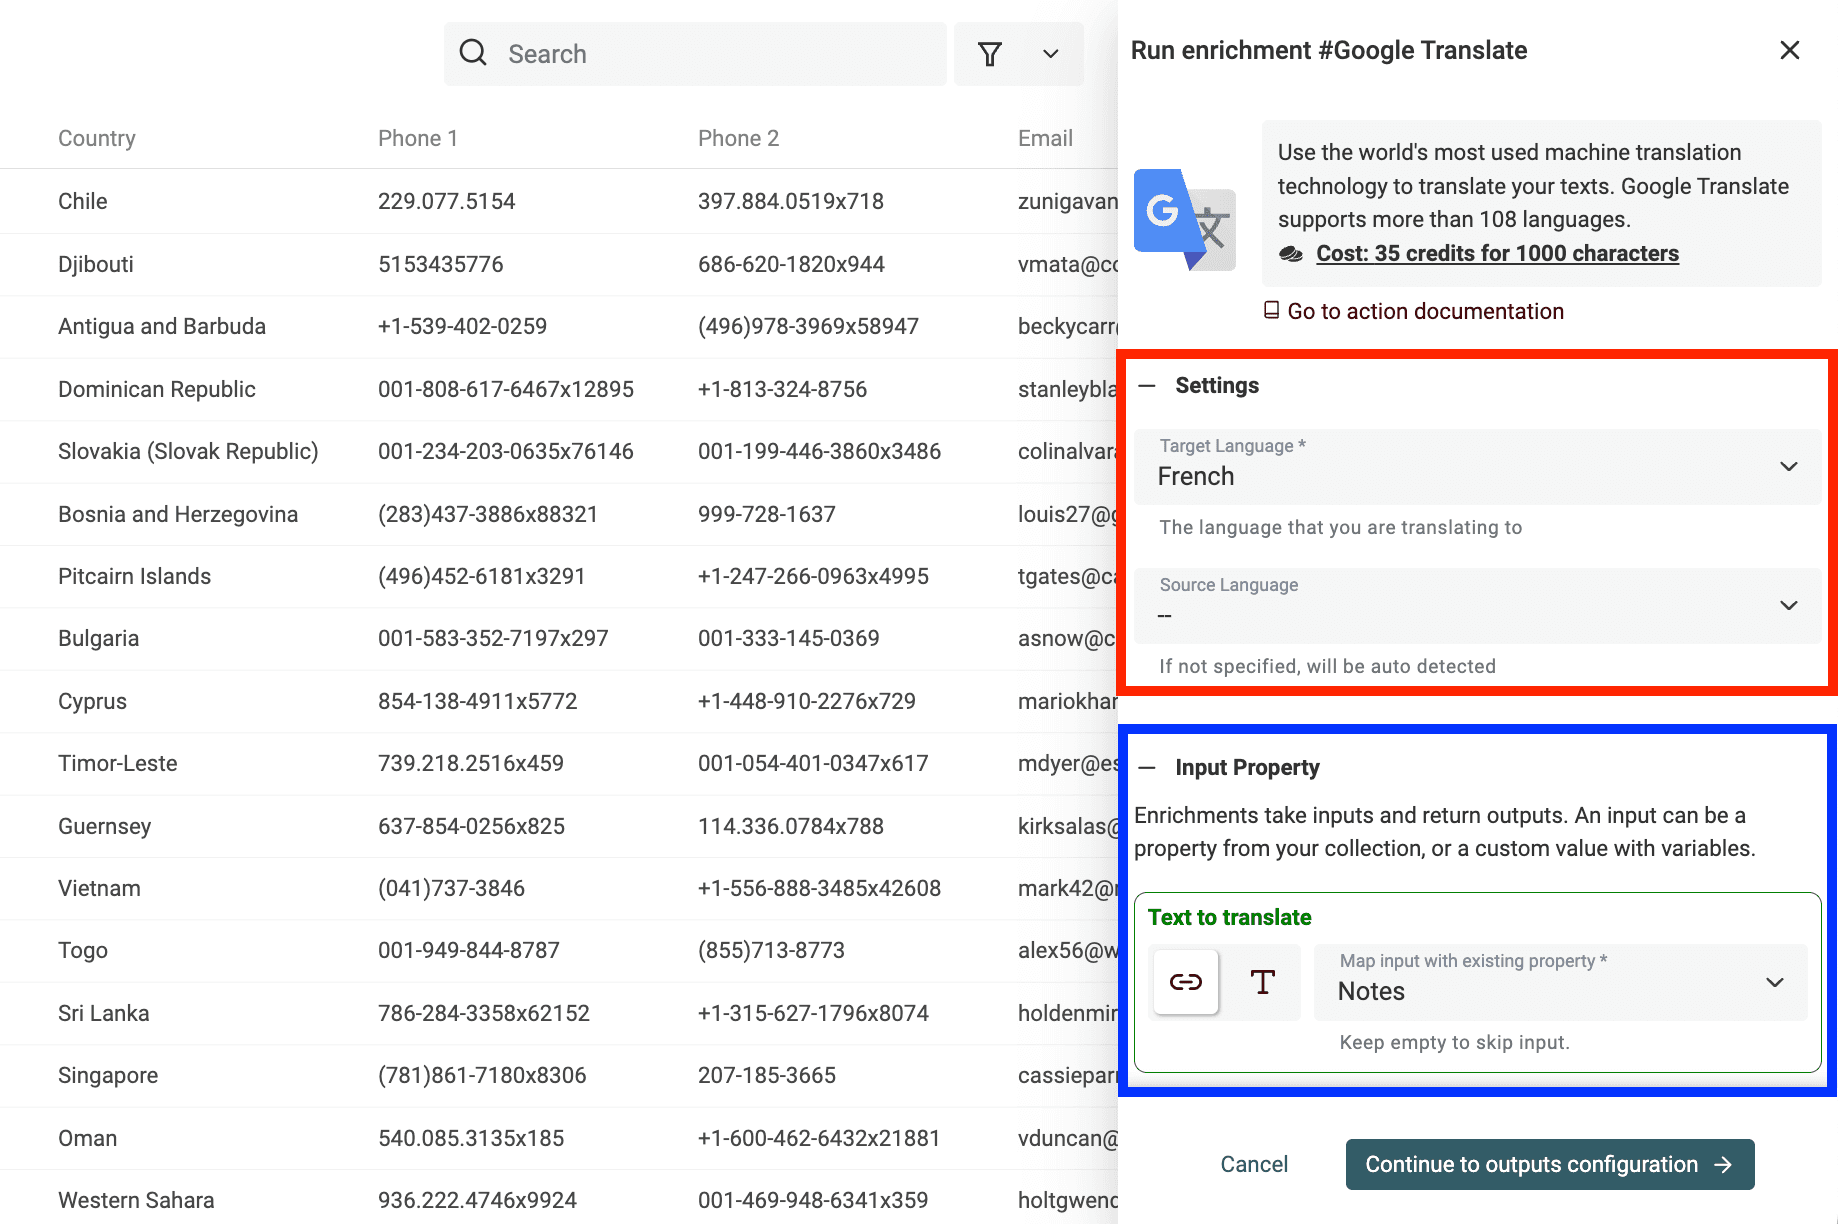The height and width of the screenshot is (1224, 1838).
Task: Click the Cancel button
Action: pos(1254,1164)
